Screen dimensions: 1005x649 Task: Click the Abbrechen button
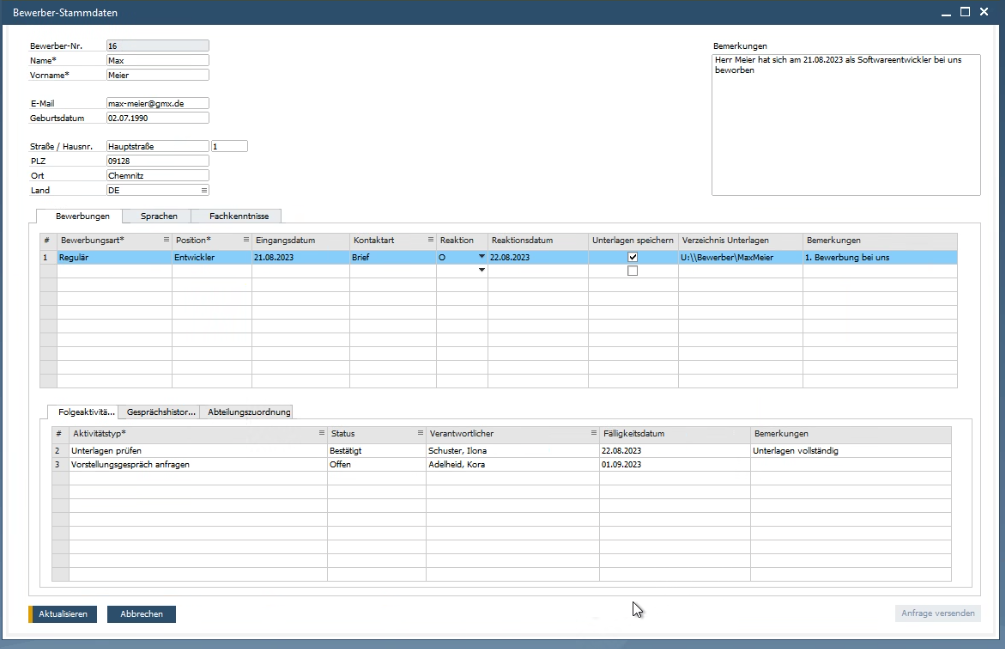click(x=141, y=614)
